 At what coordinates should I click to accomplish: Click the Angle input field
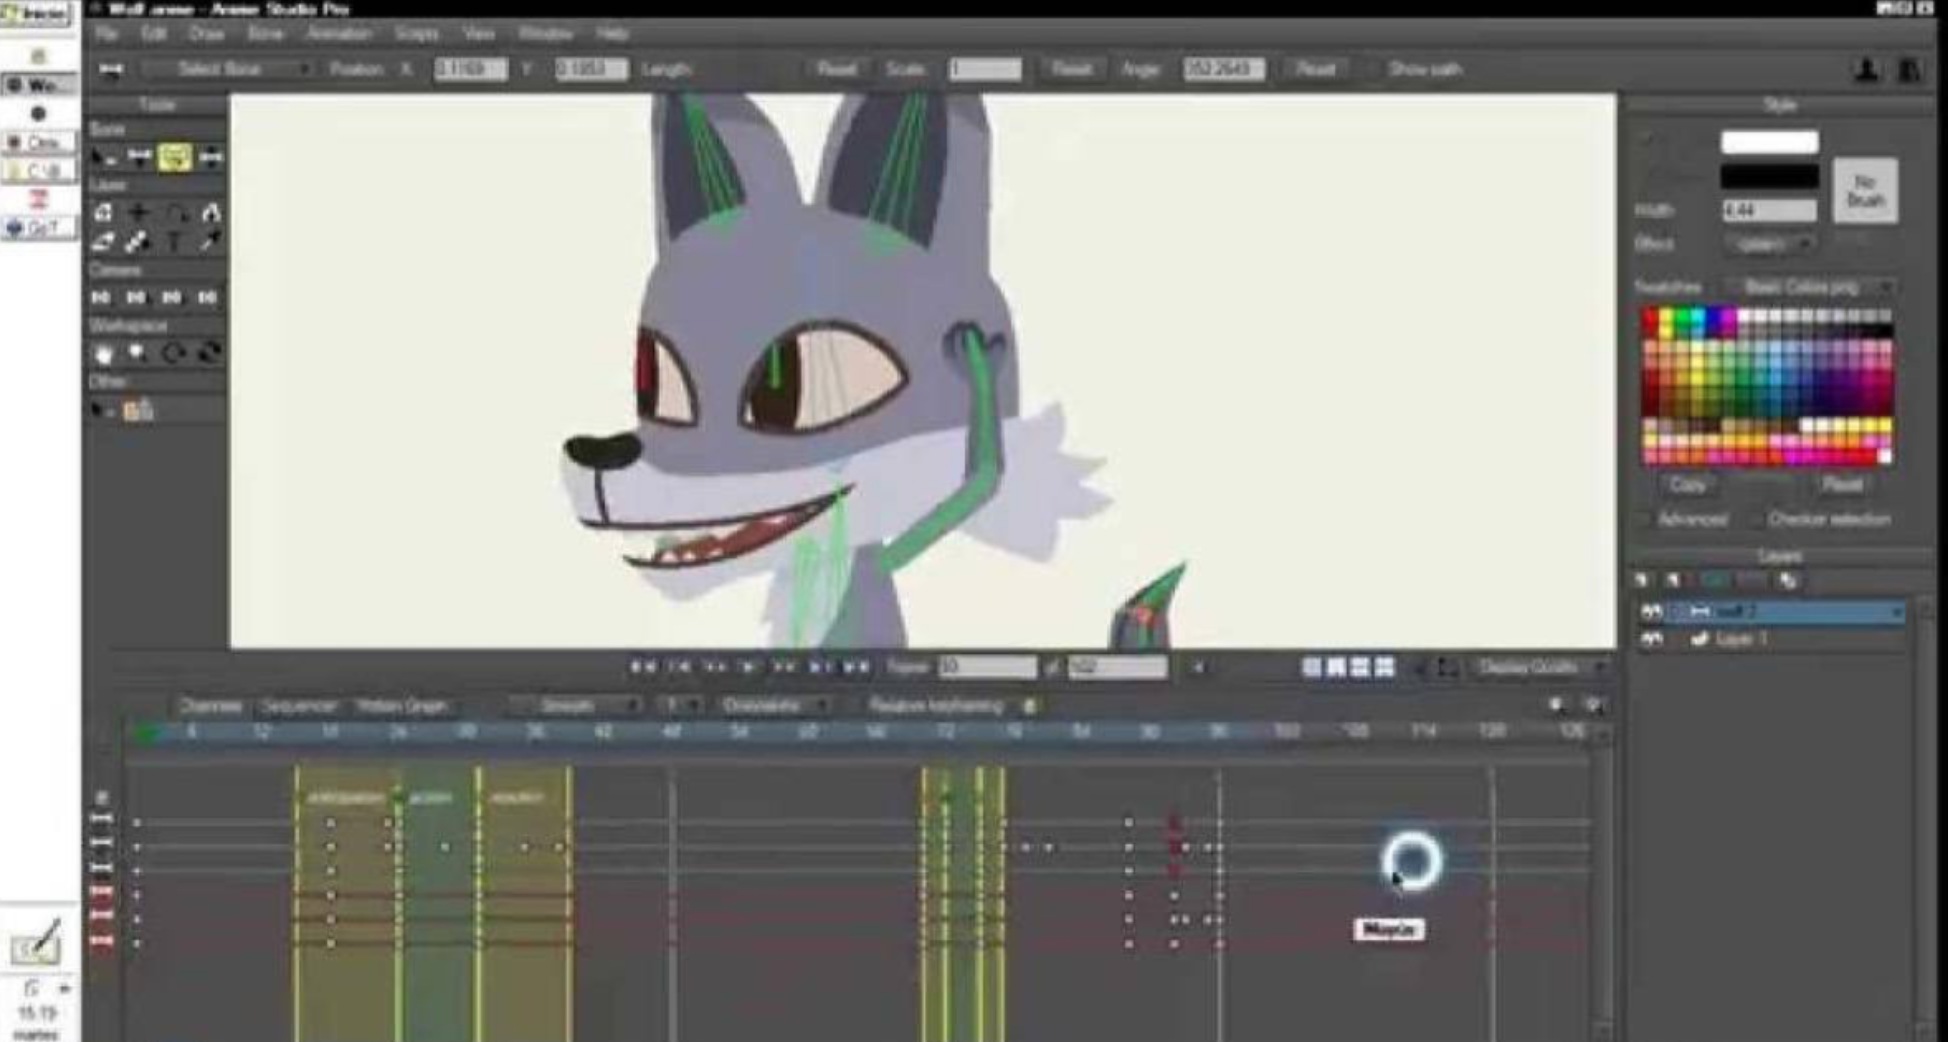coord(1224,69)
